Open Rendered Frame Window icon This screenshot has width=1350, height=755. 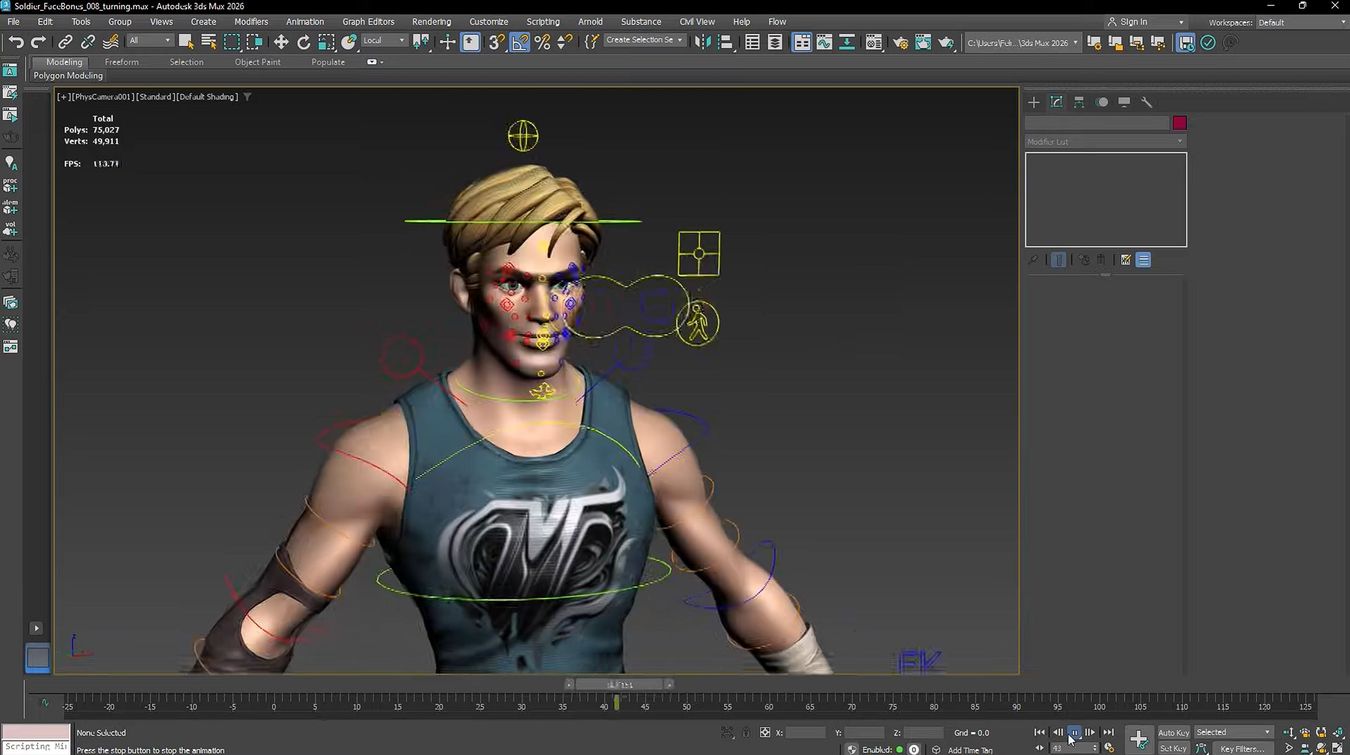pos(923,42)
